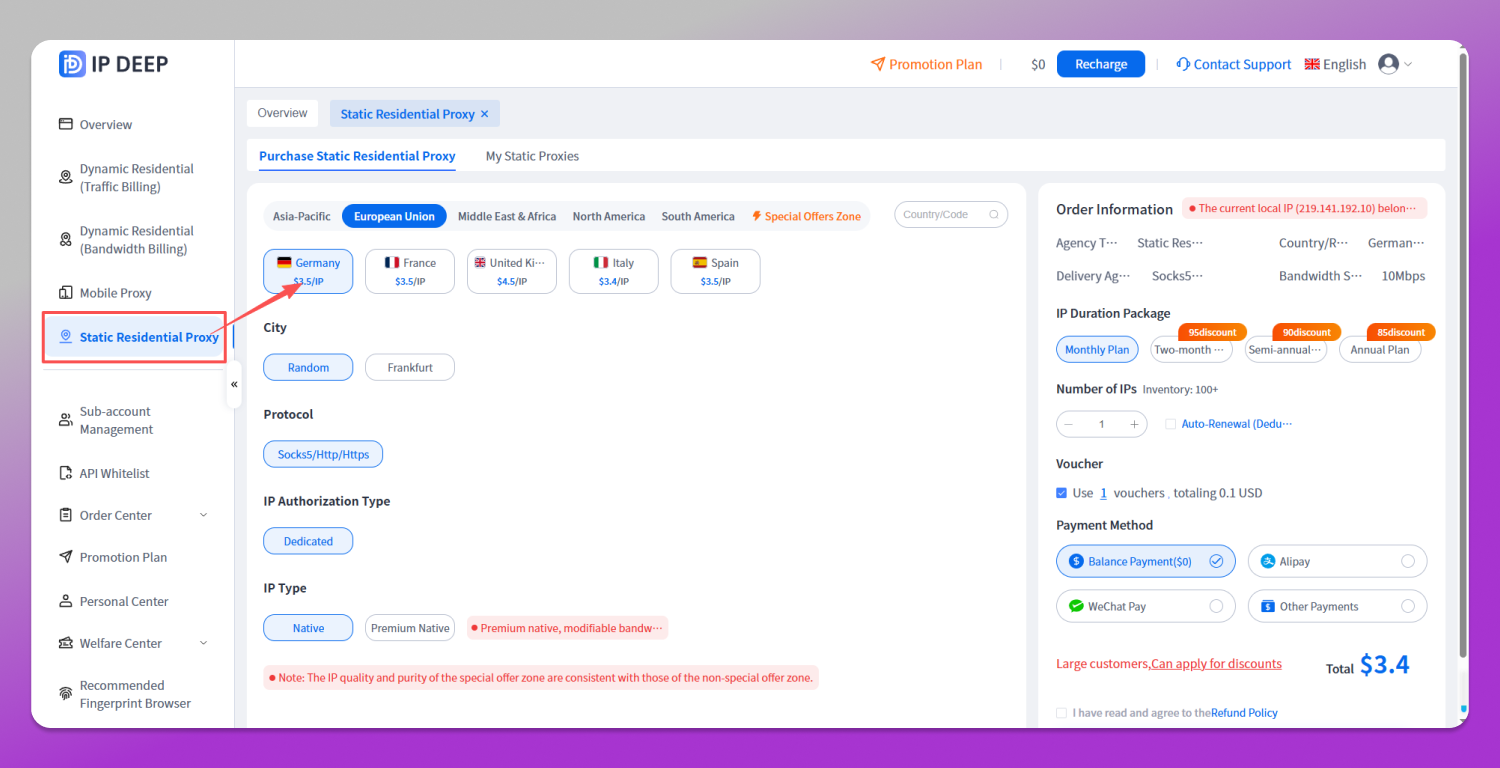Open the English language selector
1500x768 pixels.
click(1335, 64)
